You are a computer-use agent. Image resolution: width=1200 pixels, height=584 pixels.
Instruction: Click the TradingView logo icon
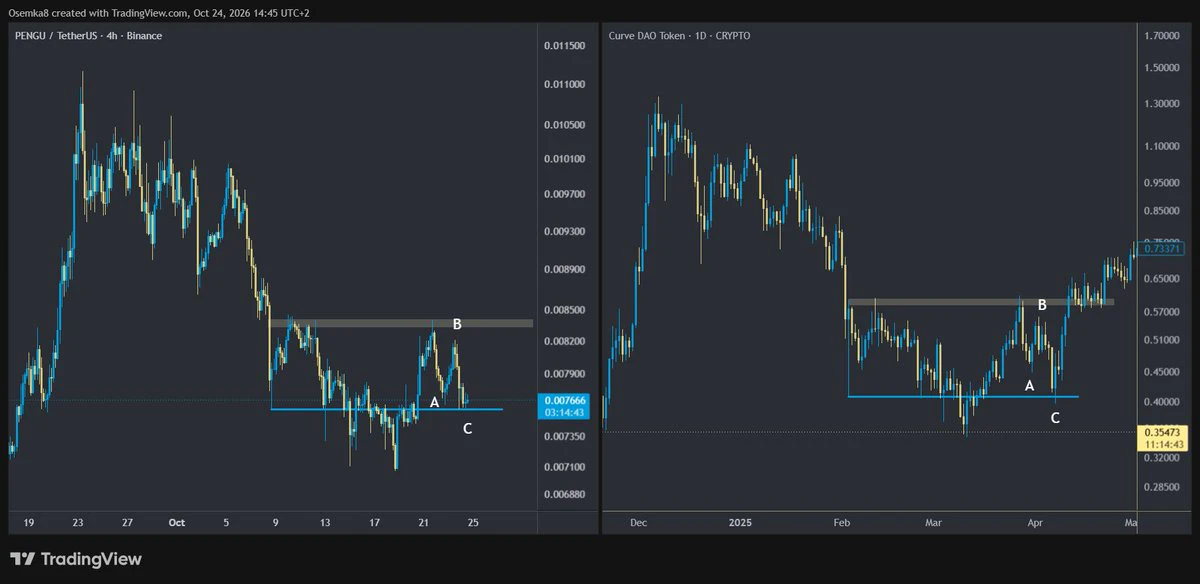point(21,559)
